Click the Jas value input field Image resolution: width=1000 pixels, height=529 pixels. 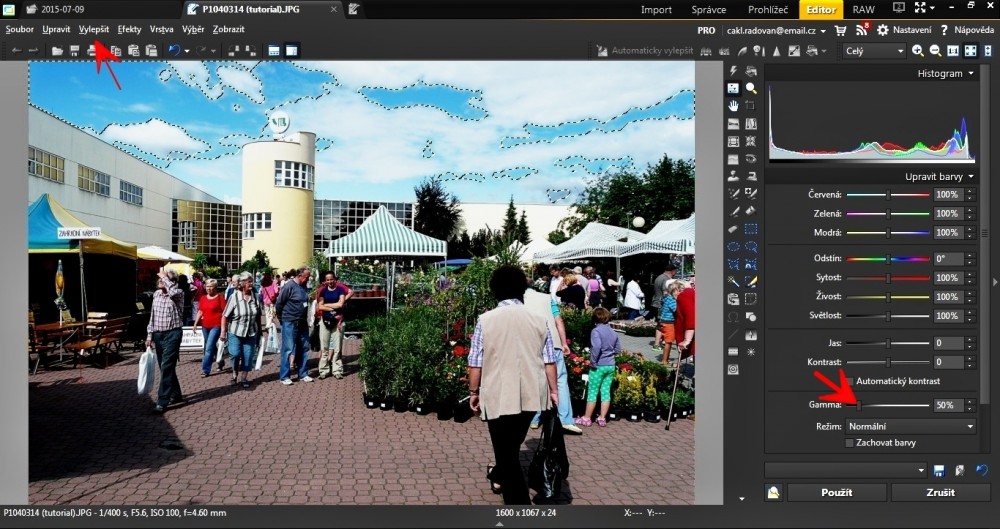947,343
